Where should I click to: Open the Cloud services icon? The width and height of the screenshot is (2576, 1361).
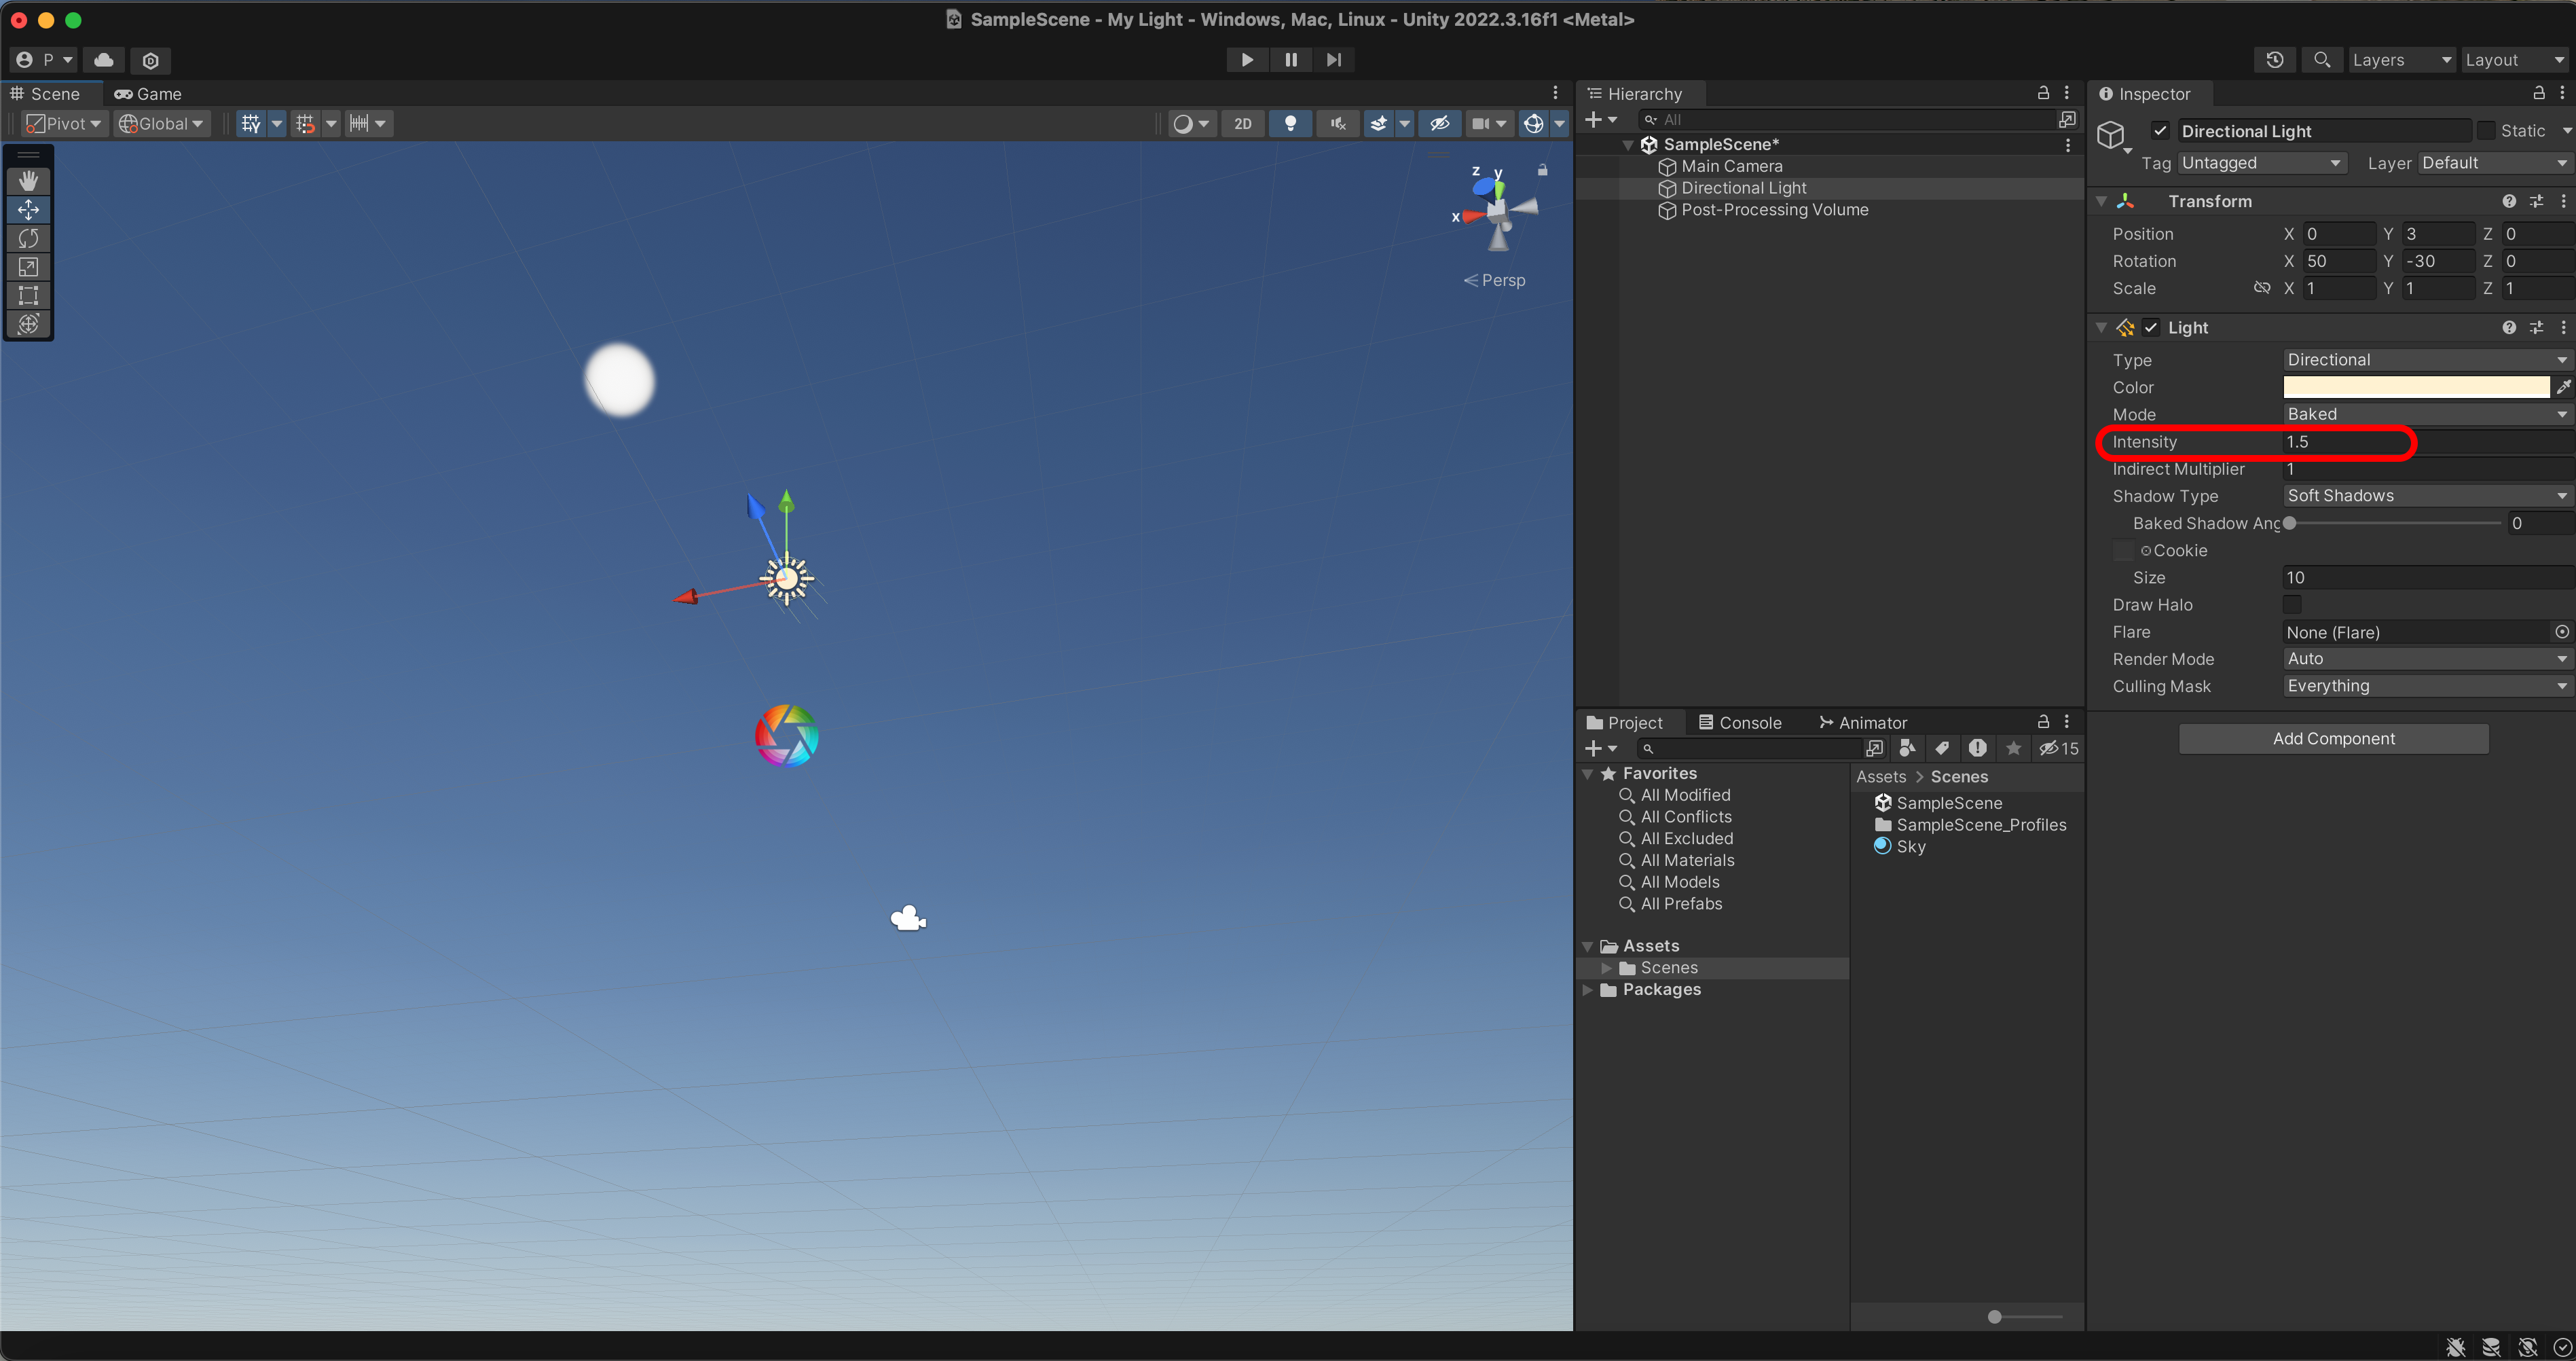104,60
